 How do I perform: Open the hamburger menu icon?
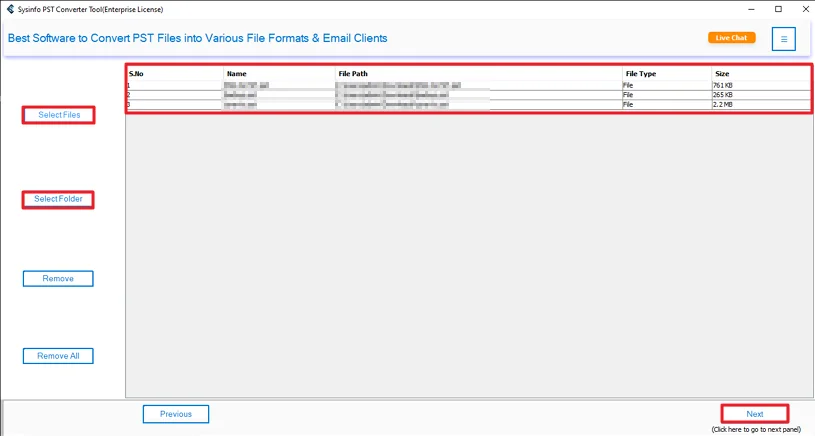tap(783, 39)
